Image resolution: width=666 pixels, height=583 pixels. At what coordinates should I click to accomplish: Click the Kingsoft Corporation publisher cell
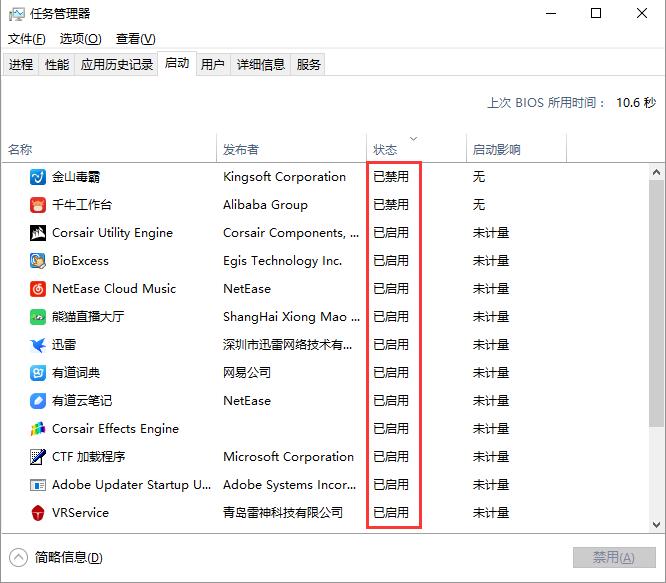click(x=285, y=177)
